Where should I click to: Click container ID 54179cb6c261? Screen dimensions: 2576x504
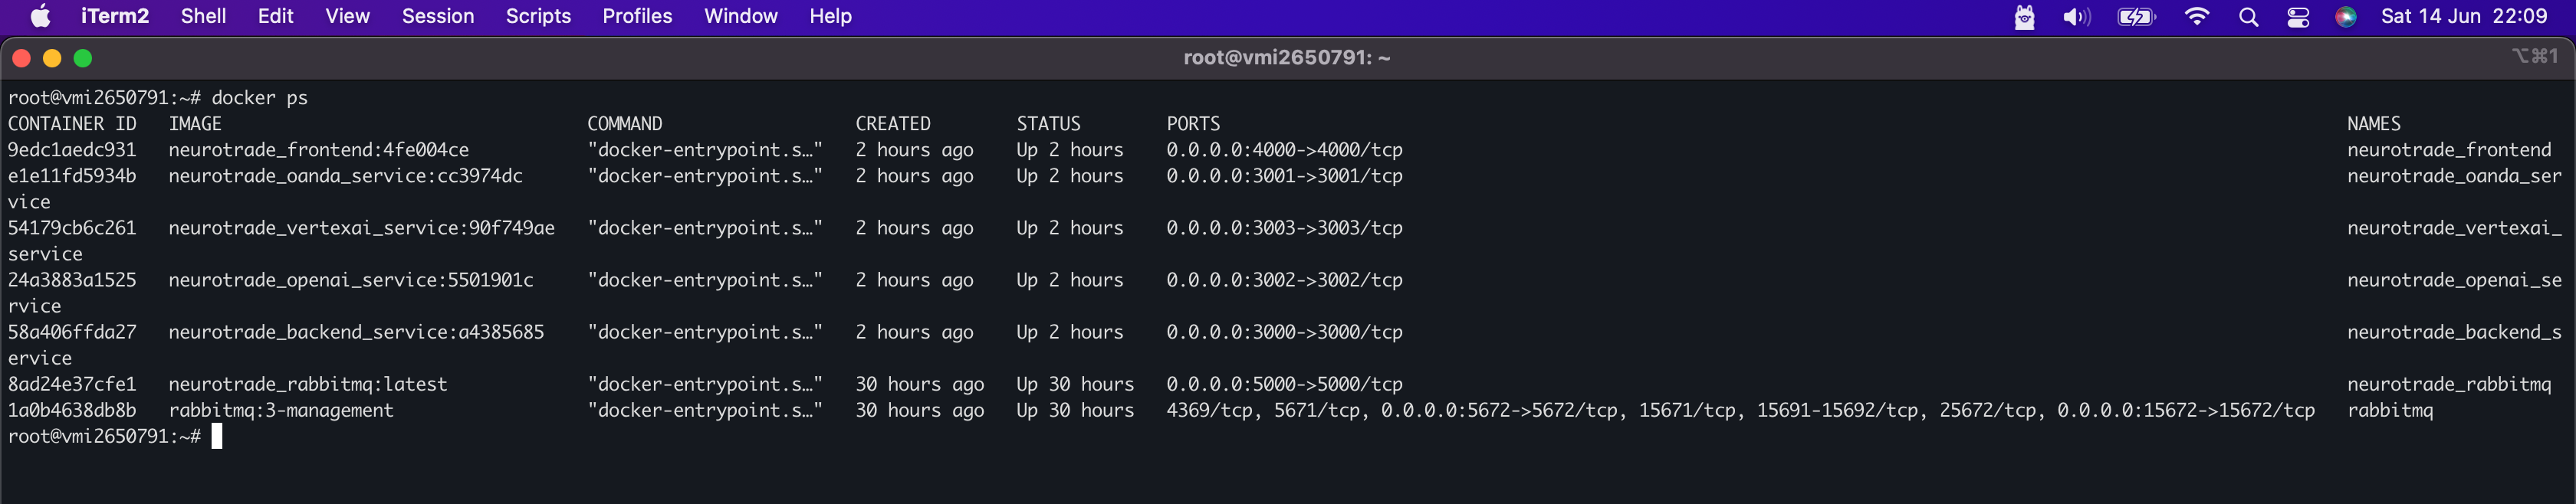pyautogui.click(x=72, y=228)
